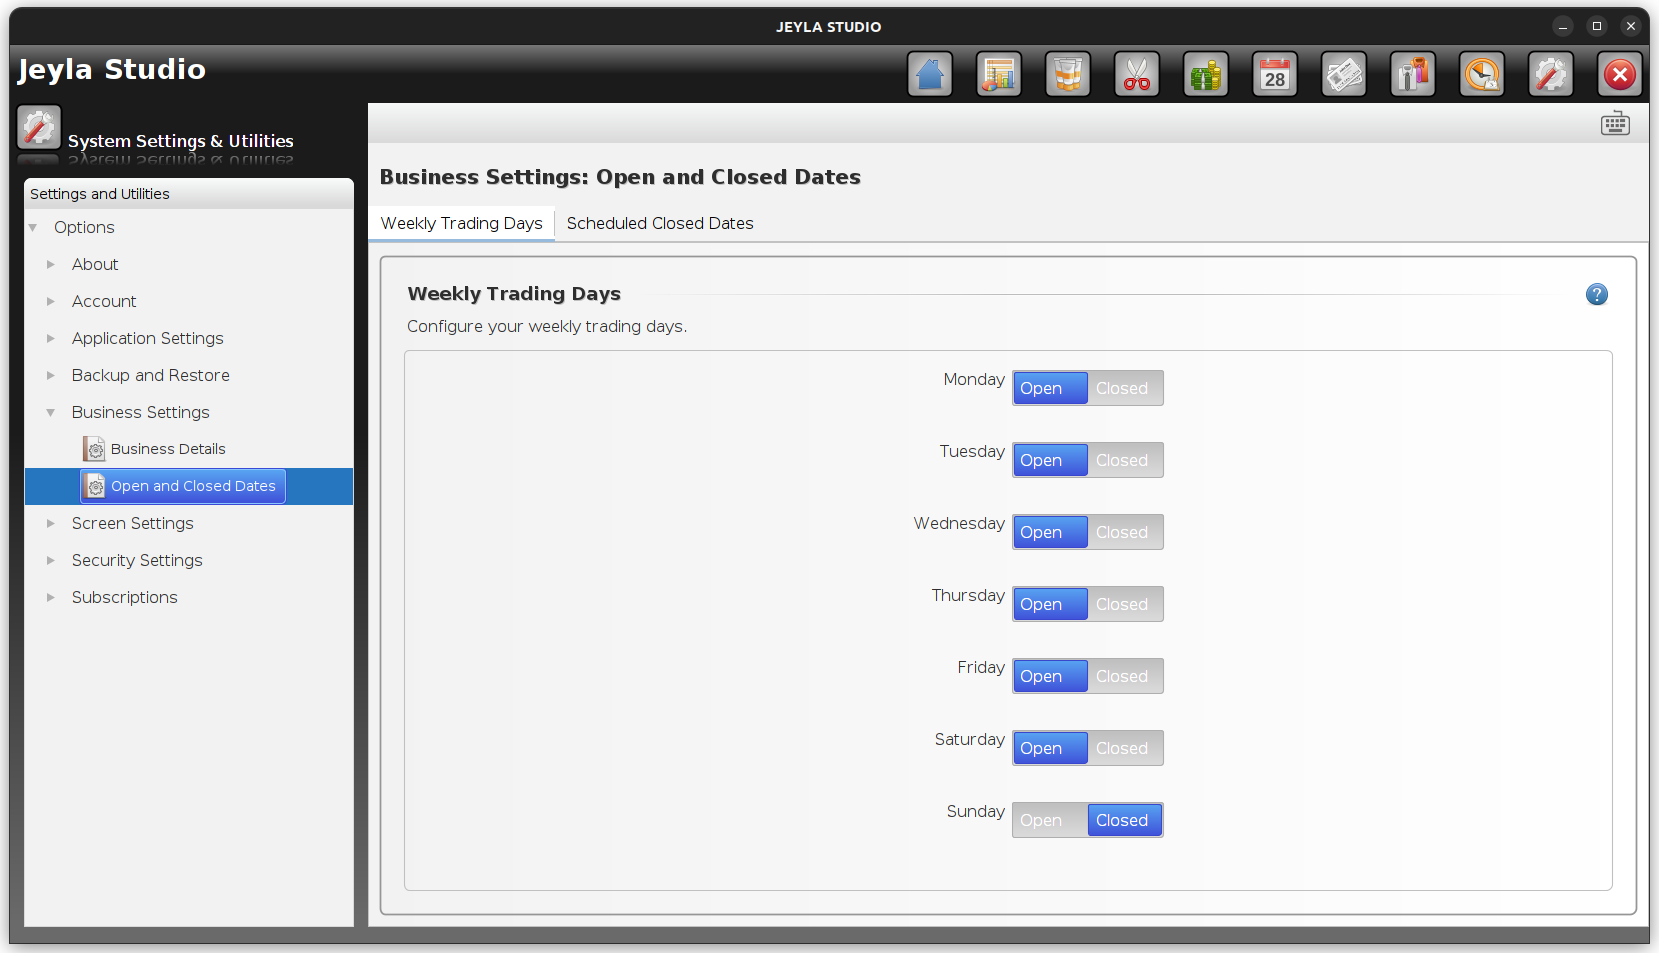
Task: Click the Open and Closed Dates icon
Action: click(x=94, y=486)
